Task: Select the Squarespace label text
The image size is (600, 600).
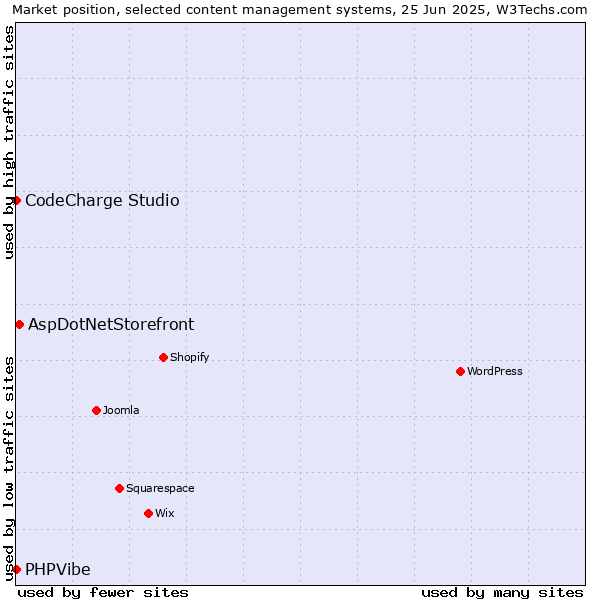Action: [160, 488]
